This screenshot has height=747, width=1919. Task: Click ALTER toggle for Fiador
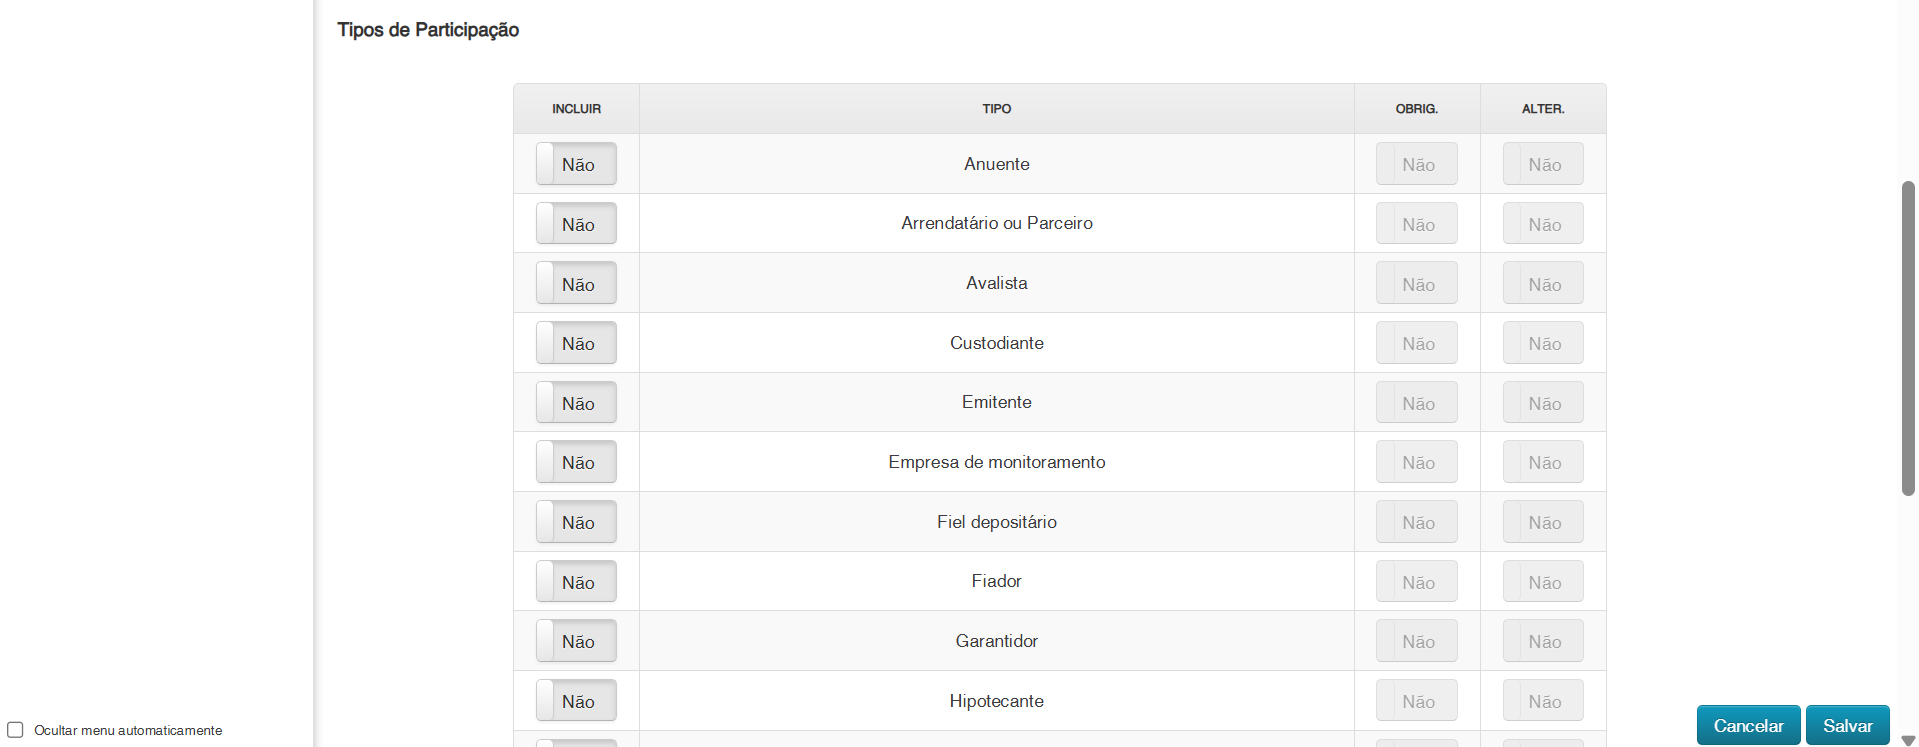tap(1542, 581)
